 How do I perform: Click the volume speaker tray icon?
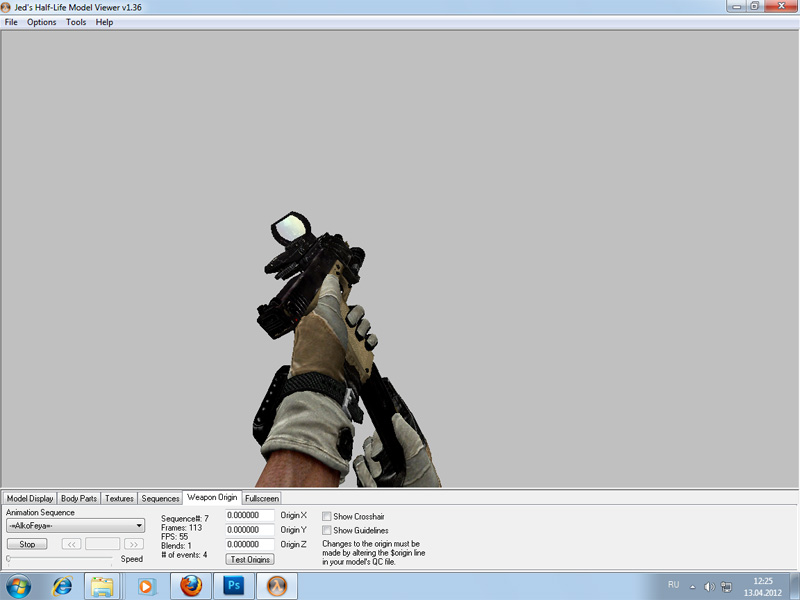click(x=709, y=585)
